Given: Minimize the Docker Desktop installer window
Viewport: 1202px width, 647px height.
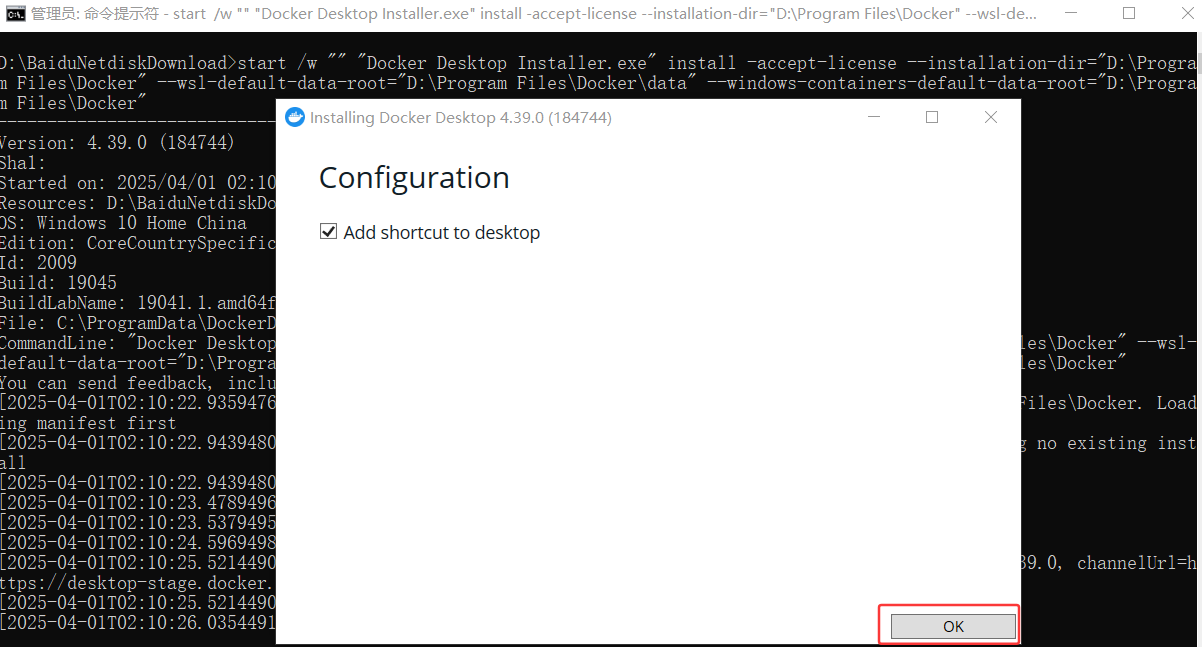Looking at the screenshot, I should 874,117.
